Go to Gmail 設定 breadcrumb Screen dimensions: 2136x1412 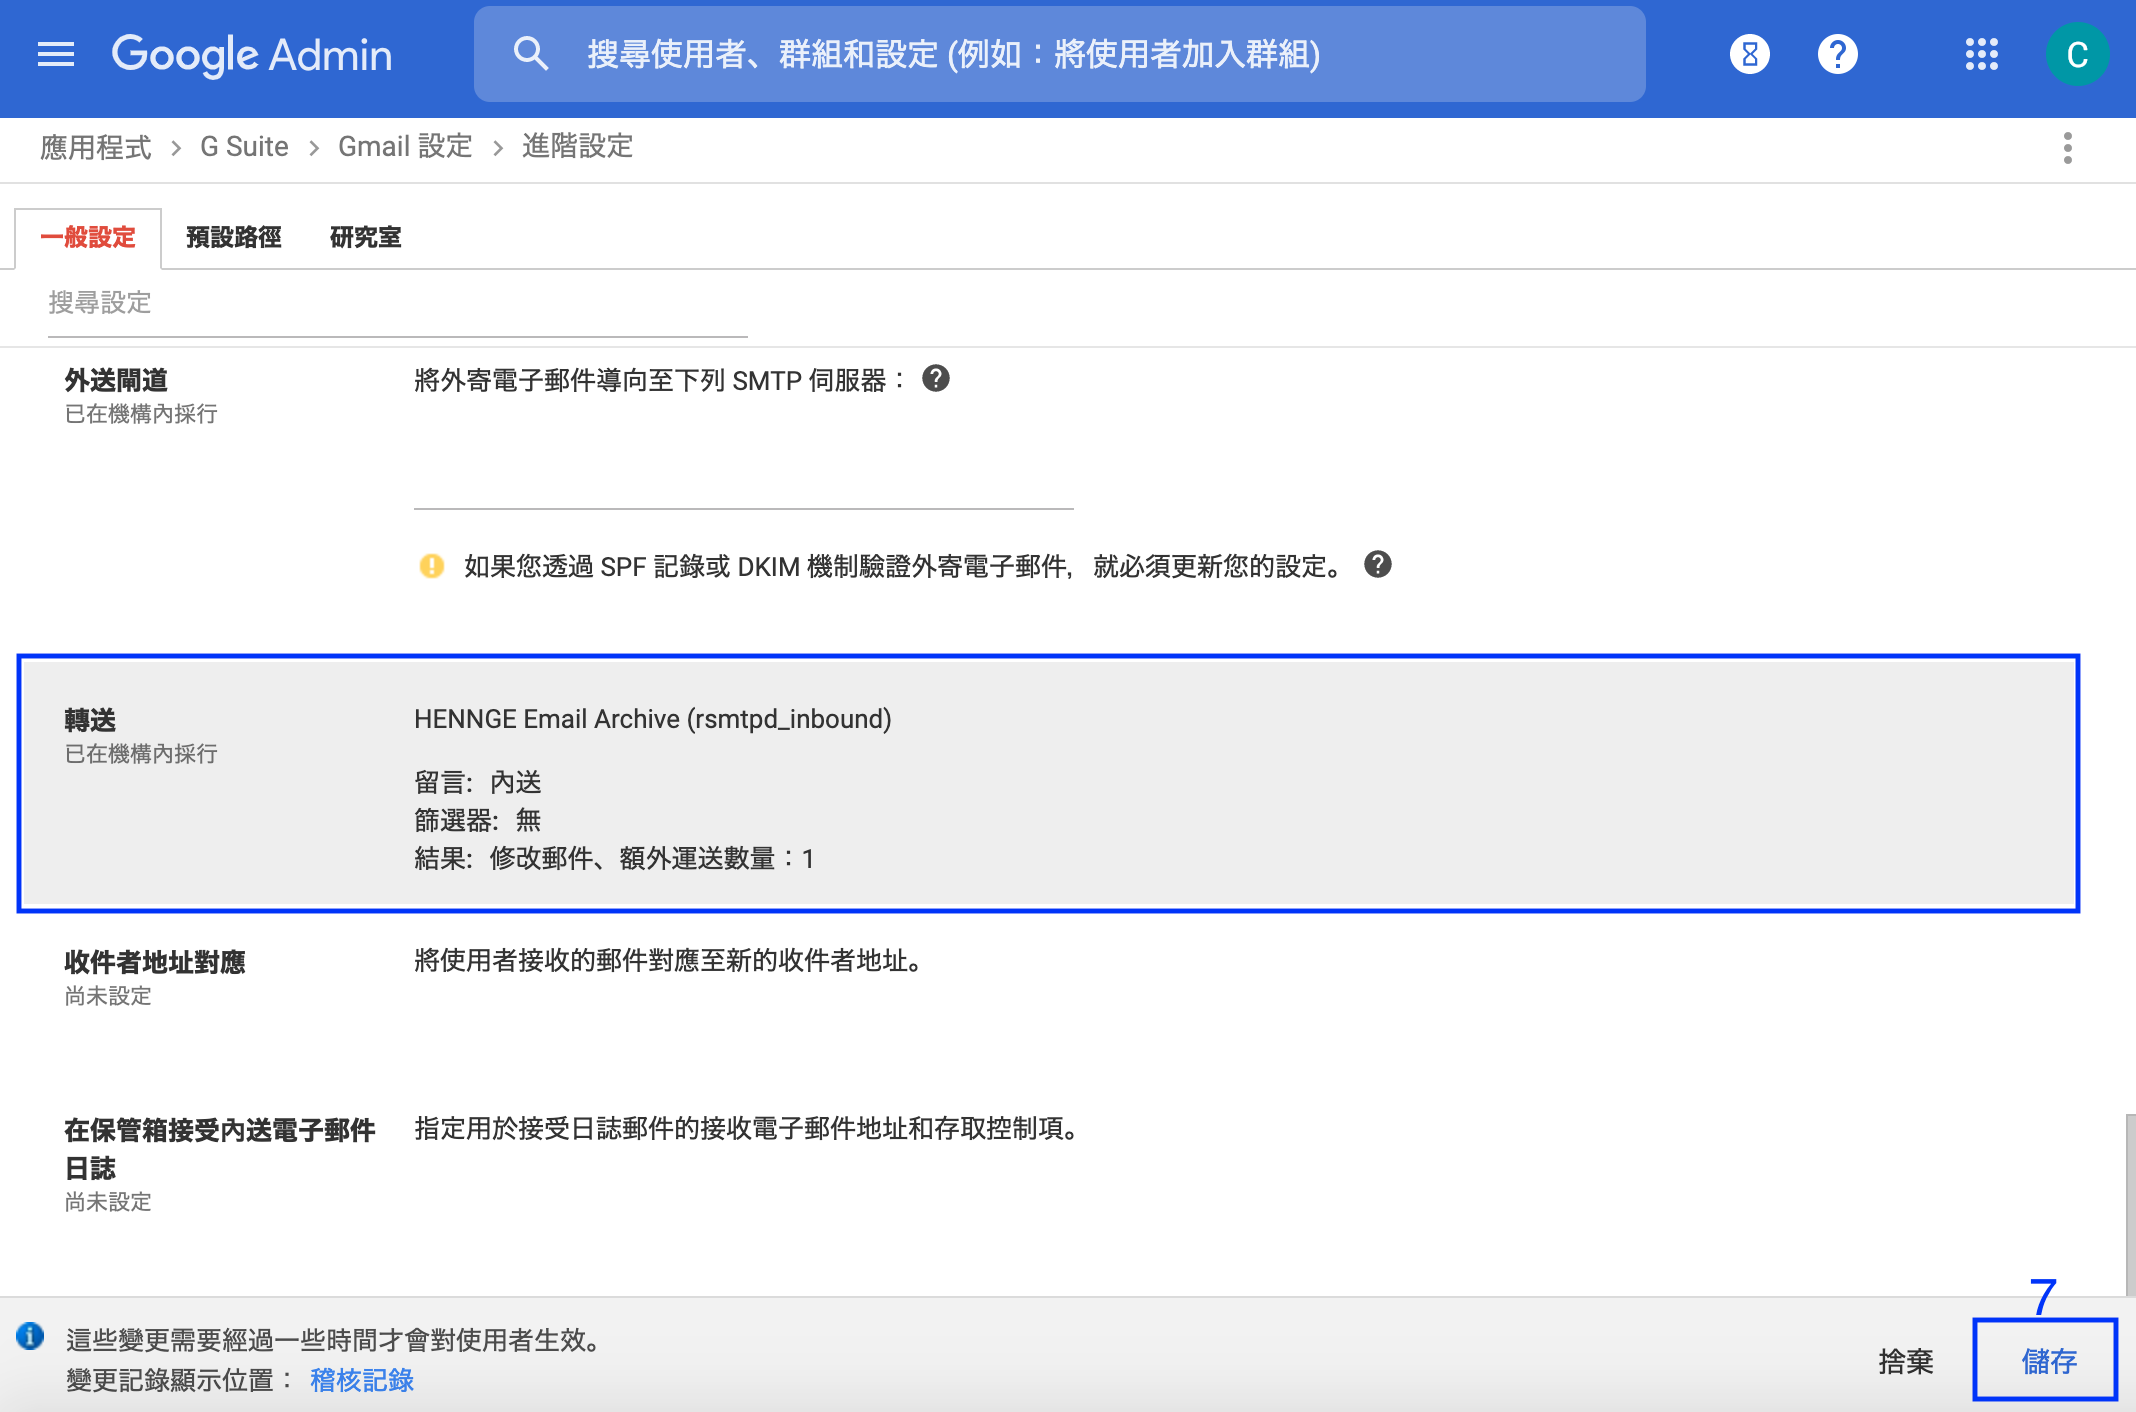[405, 147]
